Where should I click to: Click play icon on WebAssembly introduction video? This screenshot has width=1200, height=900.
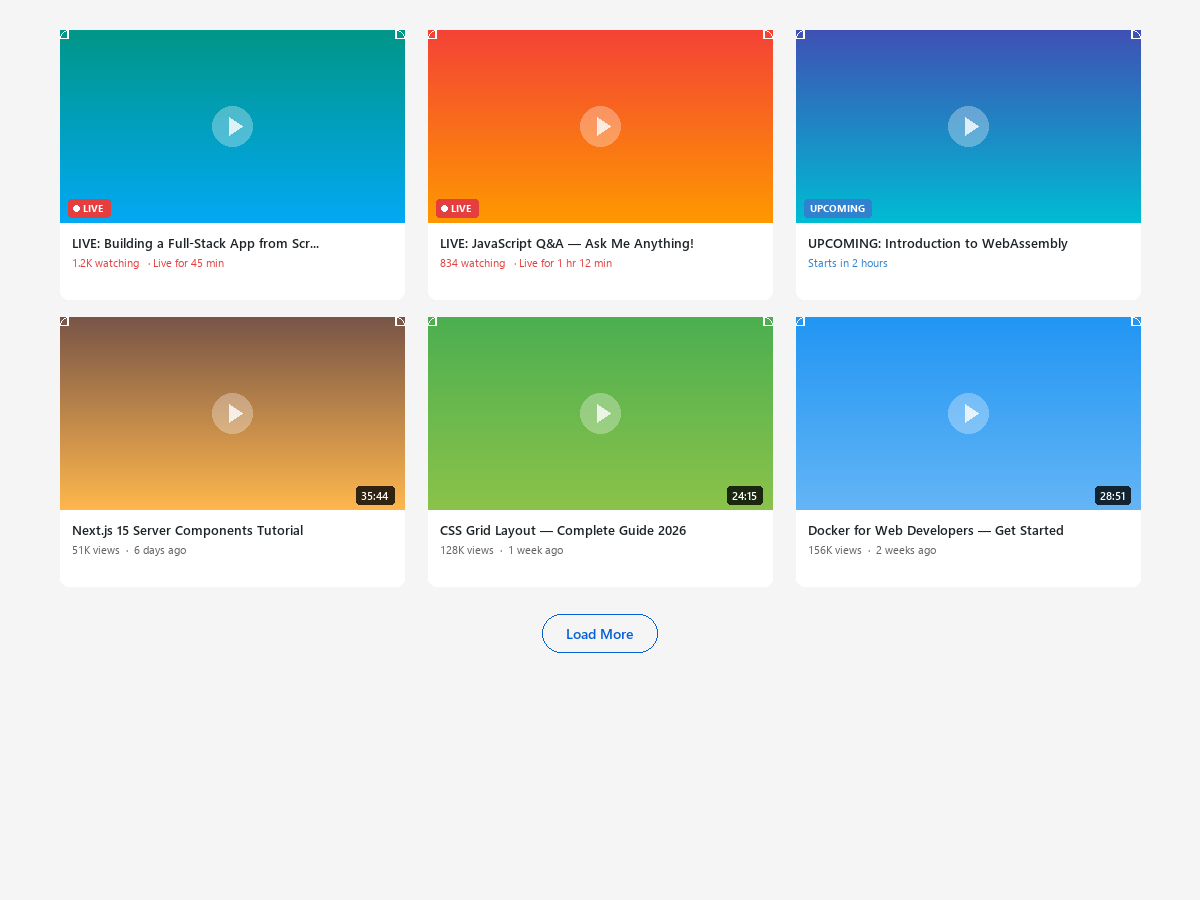[968, 126]
